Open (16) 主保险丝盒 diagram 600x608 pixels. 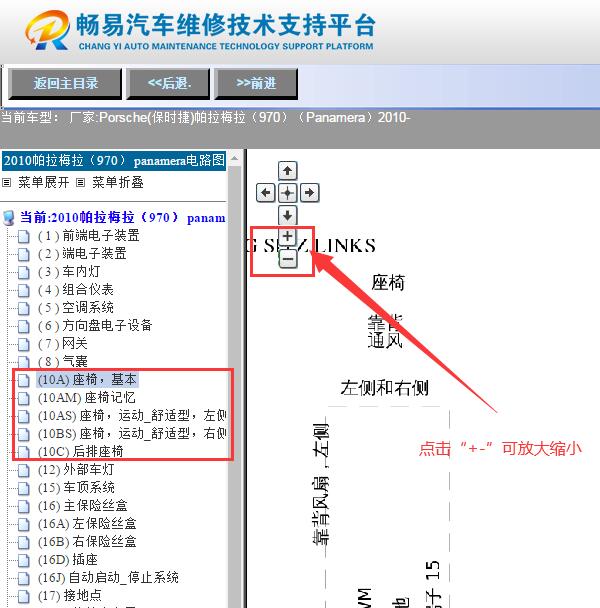tap(83, 506)
